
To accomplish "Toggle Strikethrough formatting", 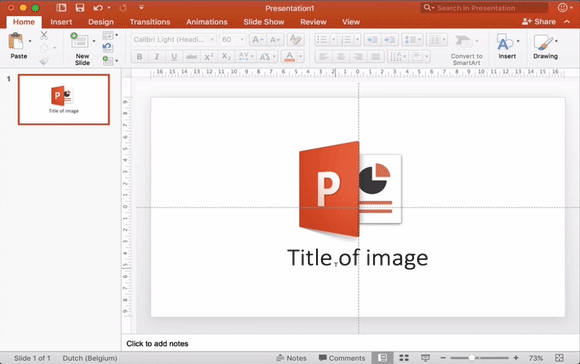I will pos(191,57).
